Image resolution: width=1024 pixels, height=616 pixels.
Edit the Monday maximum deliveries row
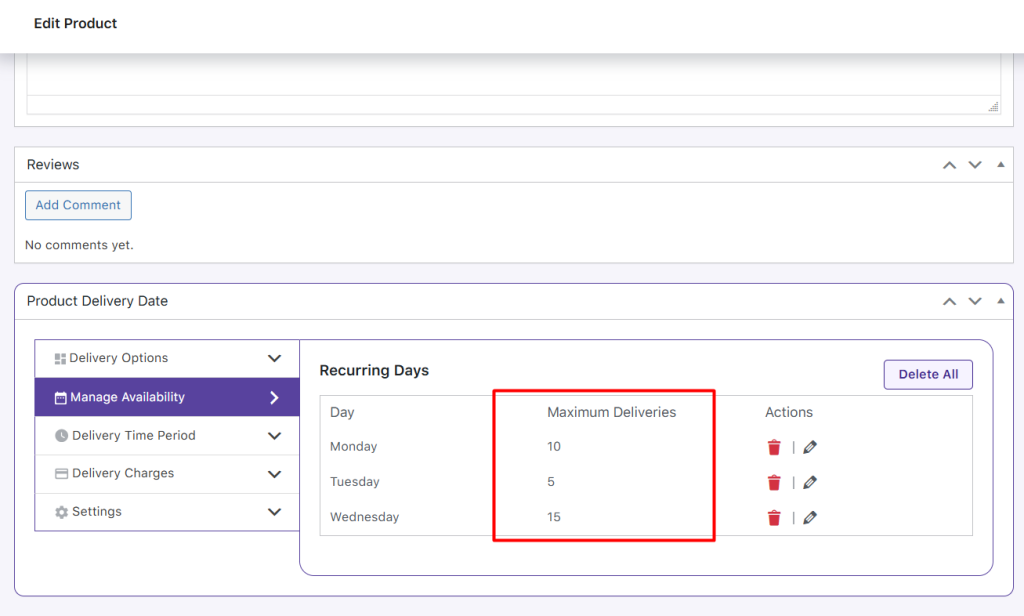point(810,447)
